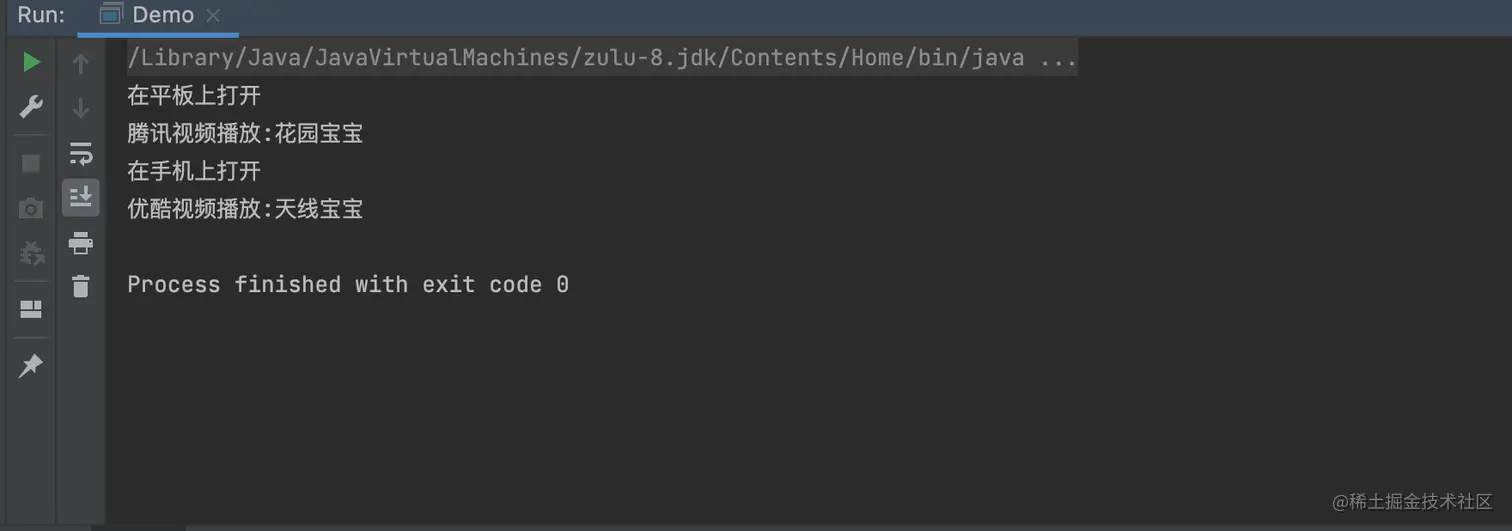Screen dimensions: 1512x531
Task: Click the camera Dump Threads icon
Action: (x=31, y=208)
